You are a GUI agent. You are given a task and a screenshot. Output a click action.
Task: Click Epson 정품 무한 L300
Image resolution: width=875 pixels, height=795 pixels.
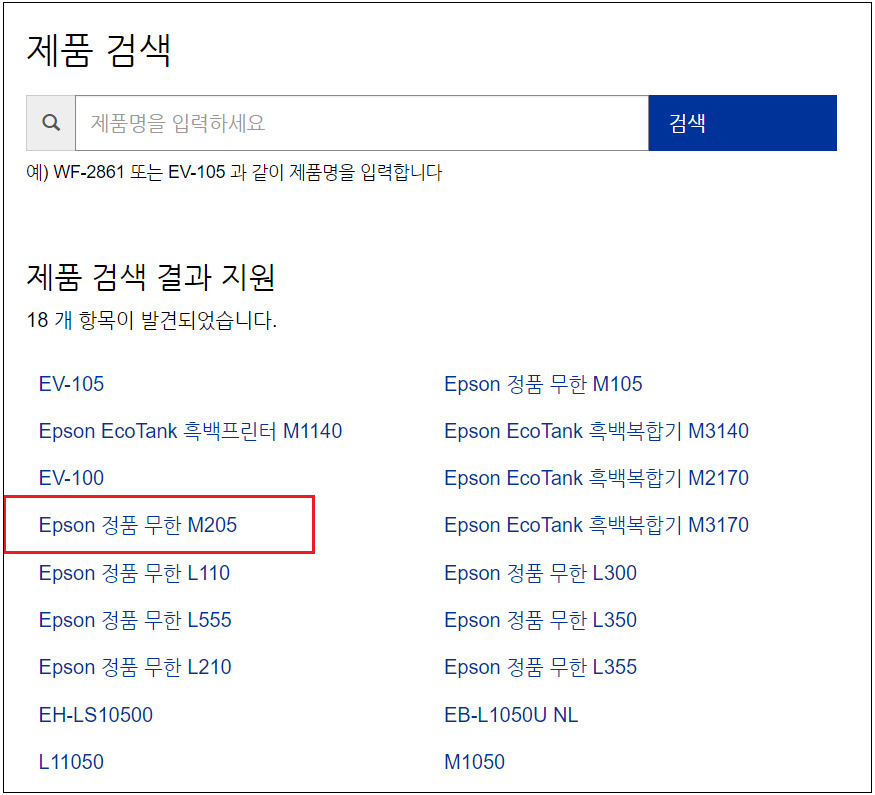click(540, 573)
